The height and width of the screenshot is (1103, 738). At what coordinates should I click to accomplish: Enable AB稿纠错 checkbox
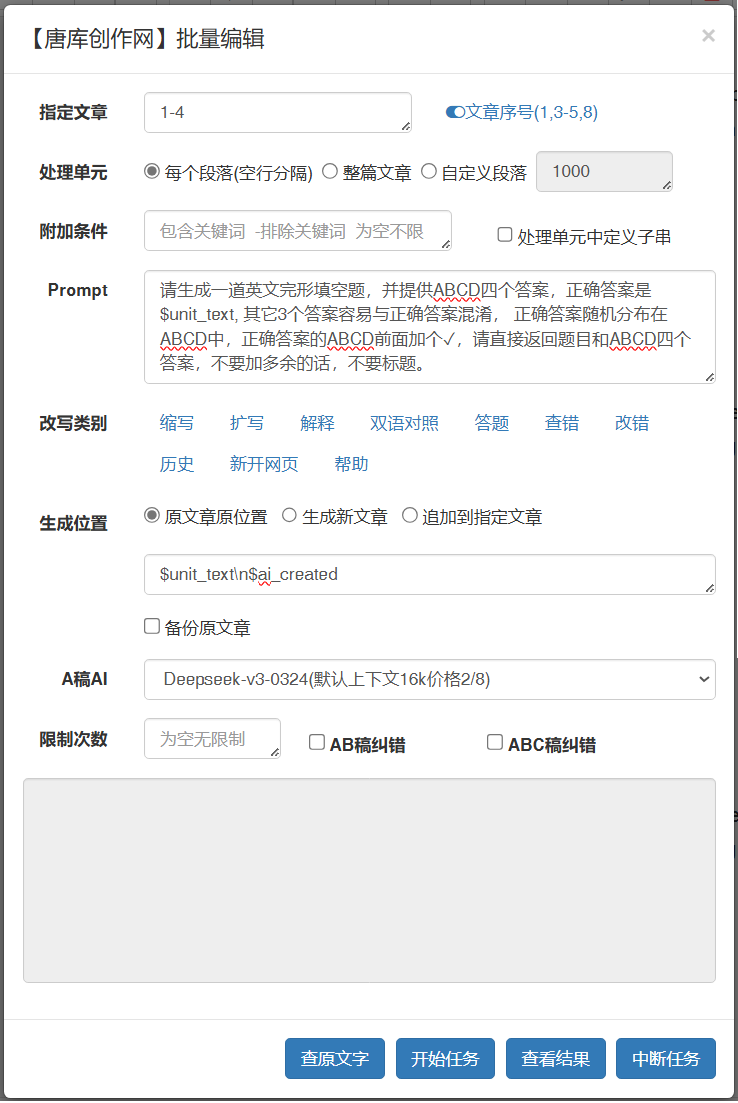coord(317,742)
